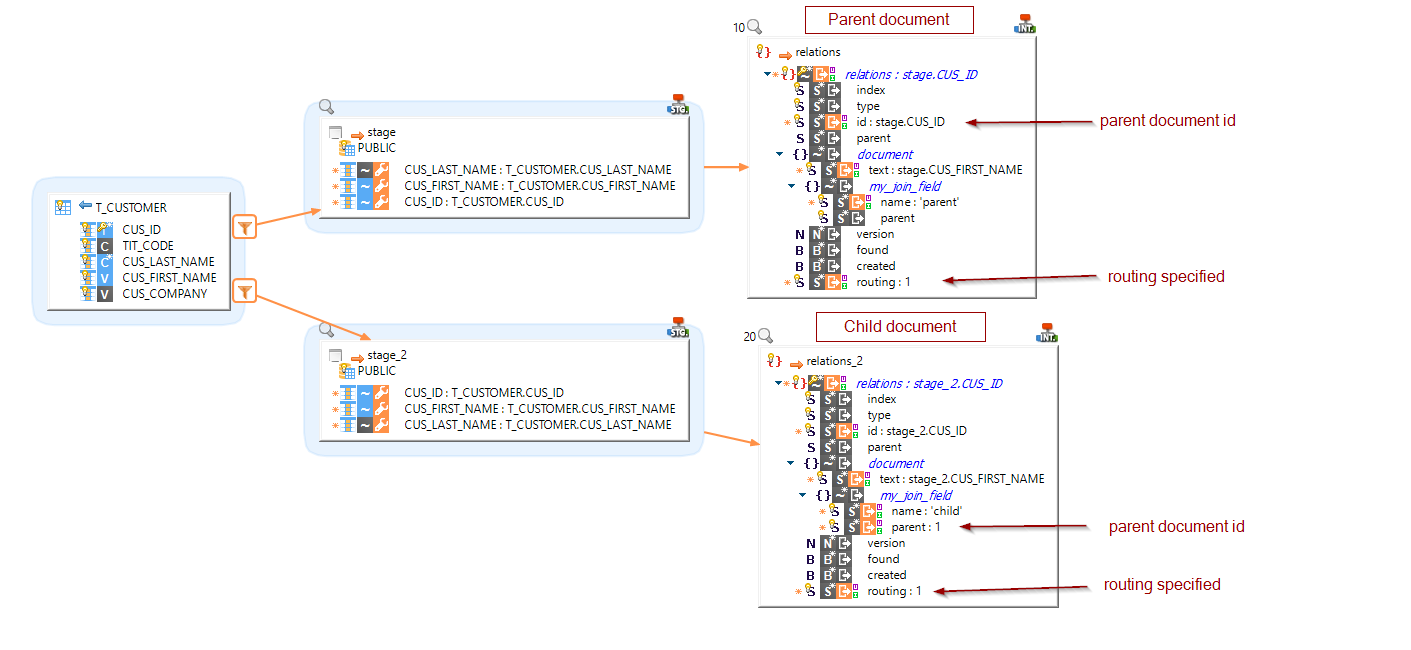Collapse the my_join_field node in Child document
The width and height of the screenshot is (1411, 650).
click(802, 494)
